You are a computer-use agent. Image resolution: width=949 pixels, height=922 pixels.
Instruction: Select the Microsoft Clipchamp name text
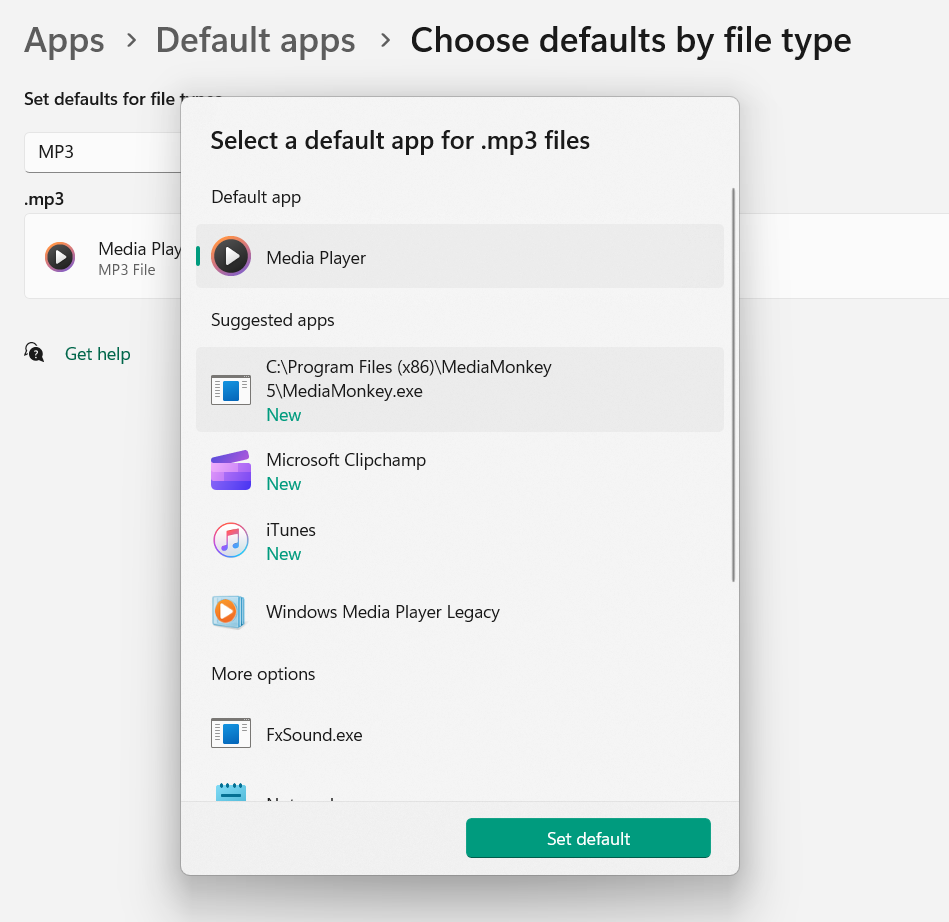(x=346, y=460)
